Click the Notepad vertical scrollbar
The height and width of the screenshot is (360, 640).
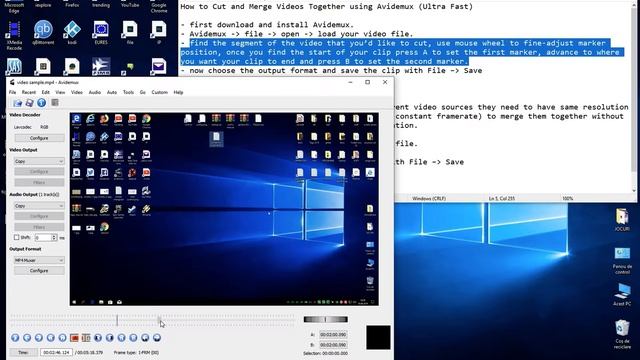634,98
